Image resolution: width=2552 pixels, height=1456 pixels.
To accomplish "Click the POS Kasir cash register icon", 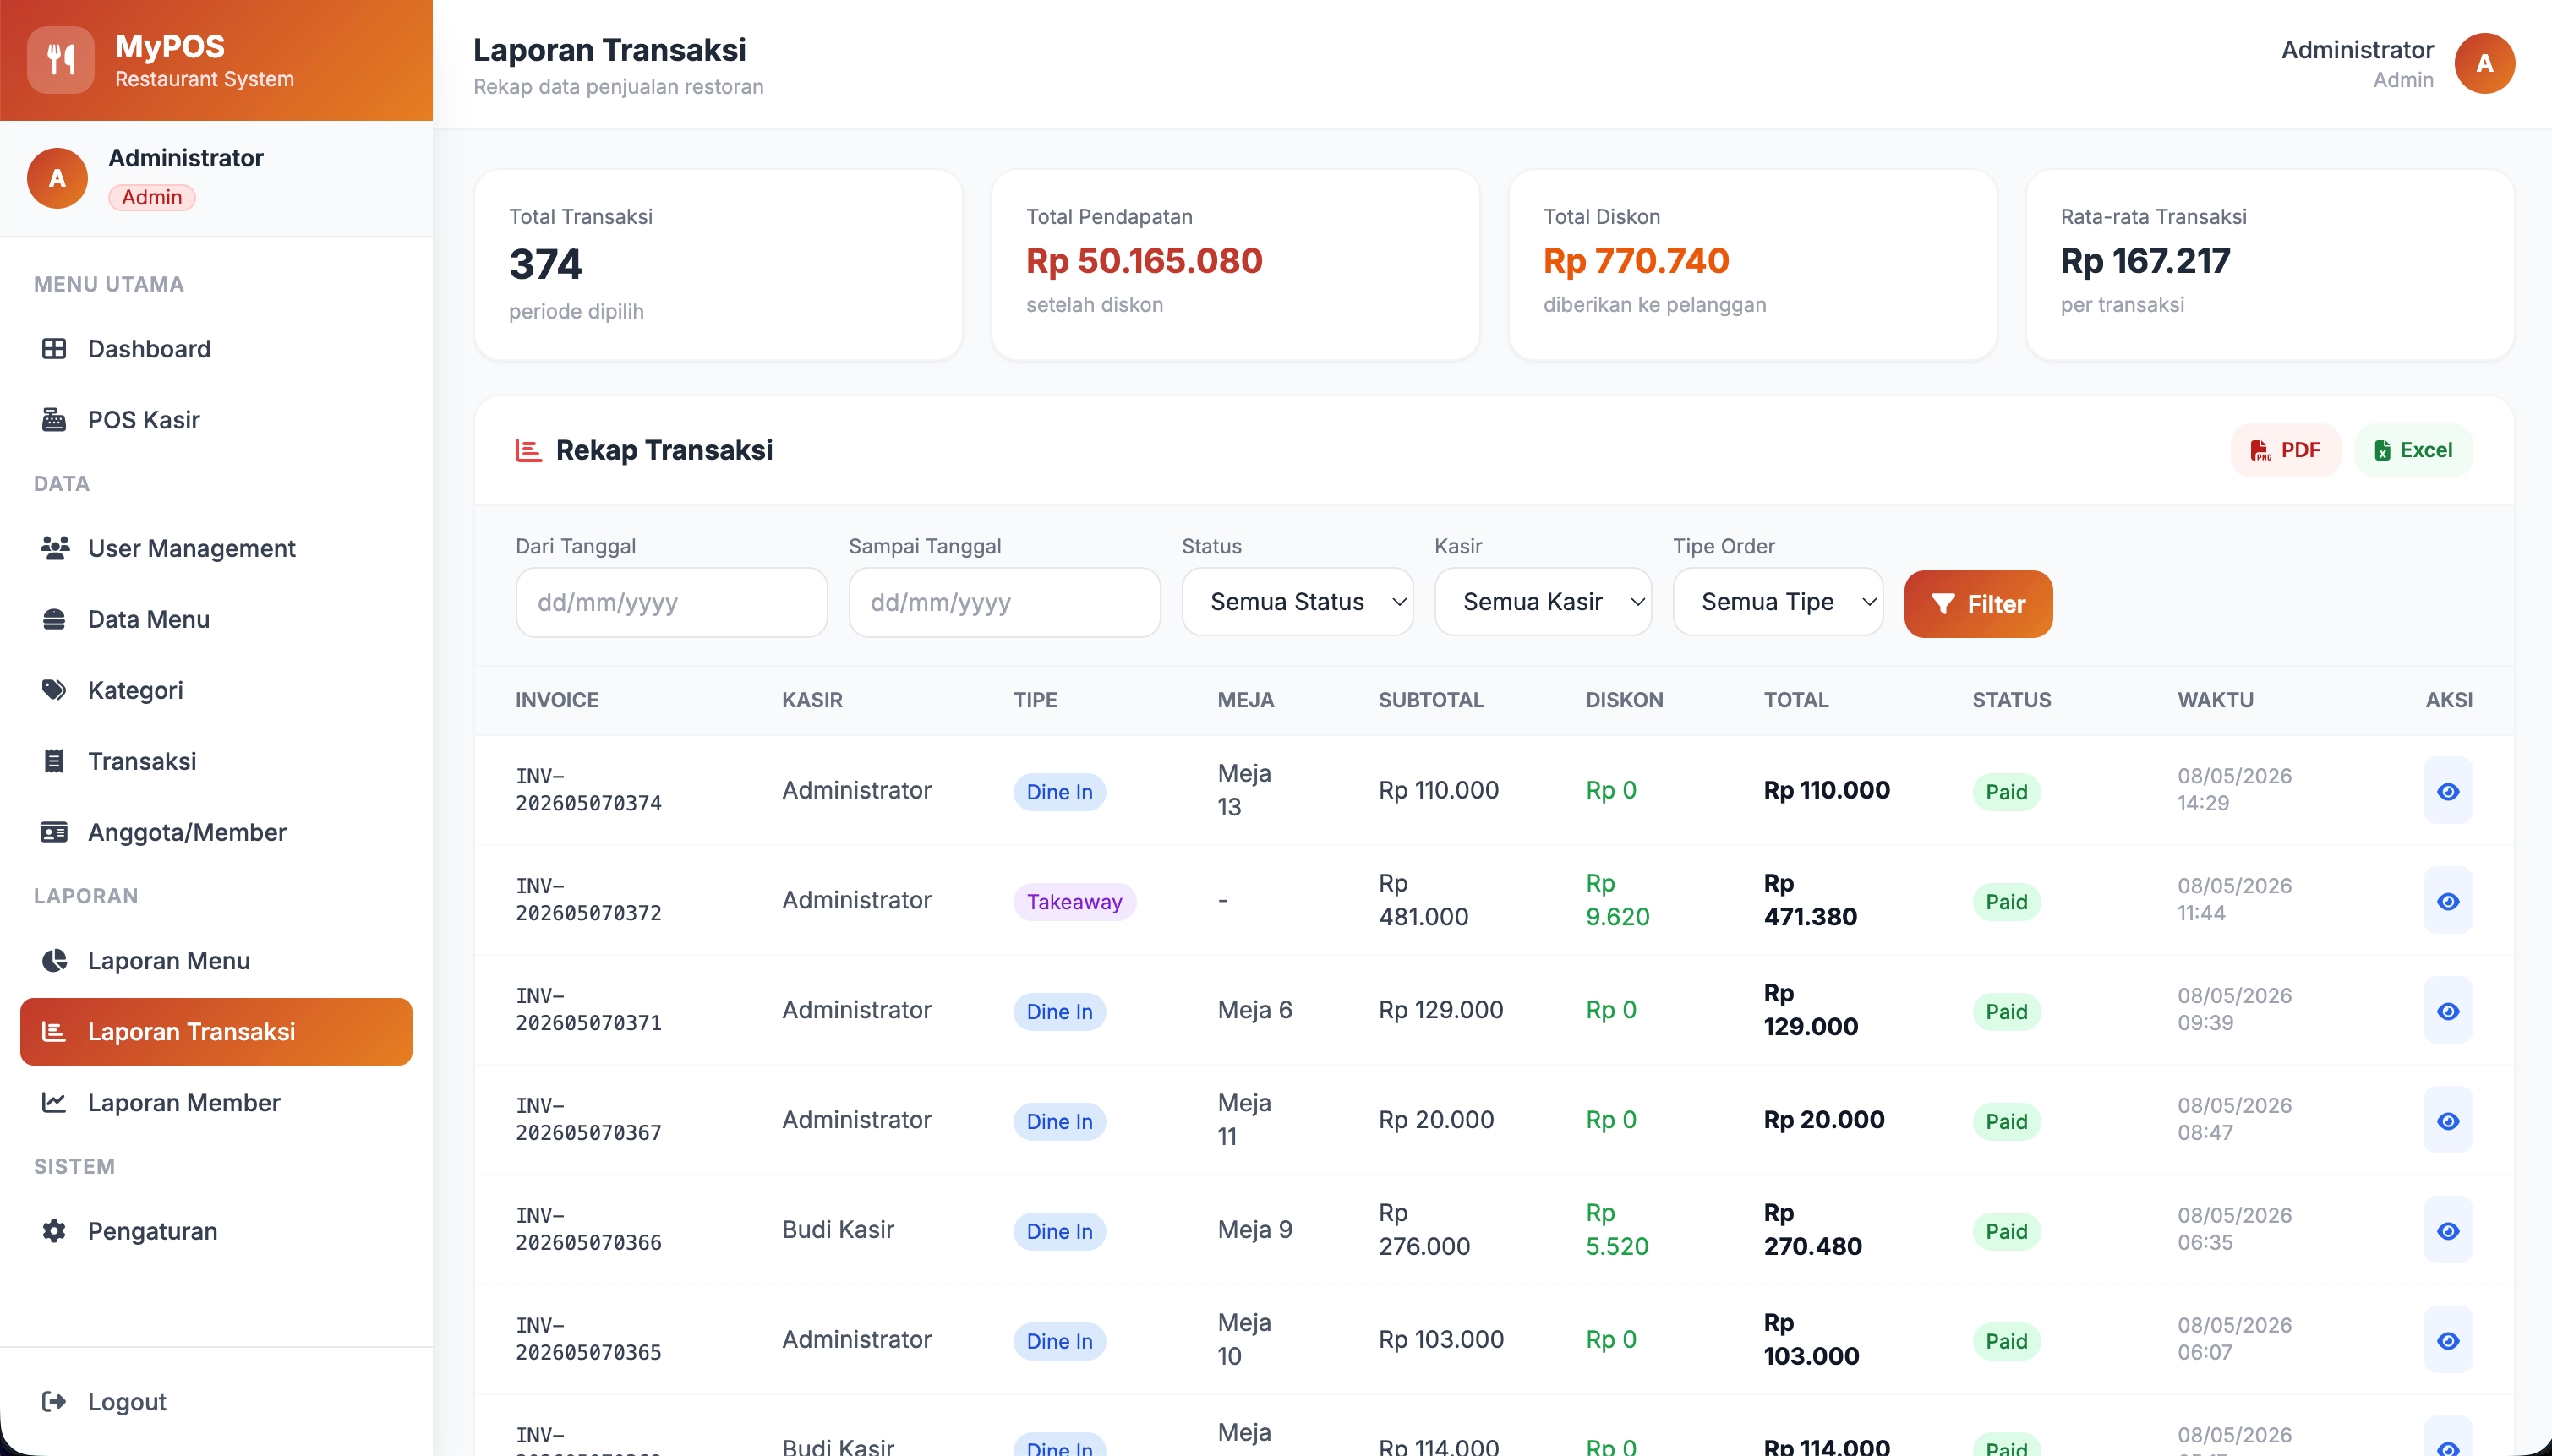I will click(x=54, y=420).
